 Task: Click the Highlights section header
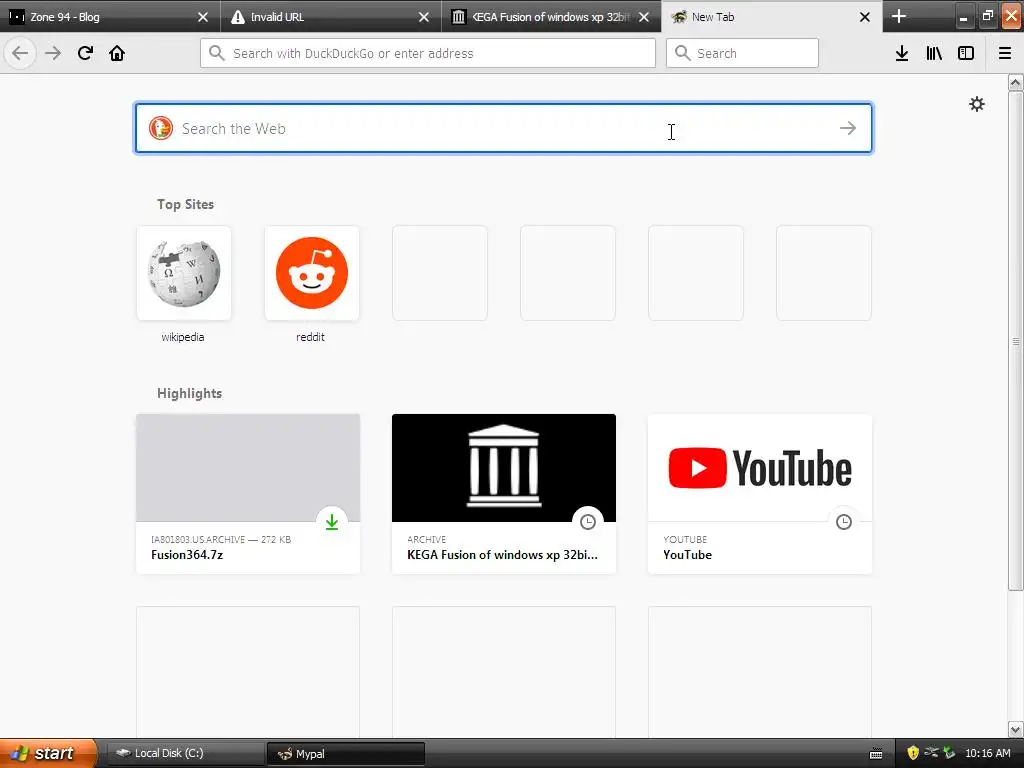pos(189,393)
